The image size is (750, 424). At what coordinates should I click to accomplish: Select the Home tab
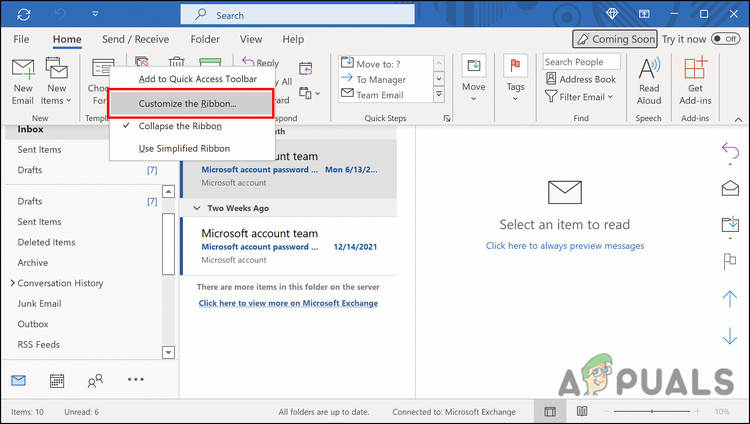click(67, 39)
